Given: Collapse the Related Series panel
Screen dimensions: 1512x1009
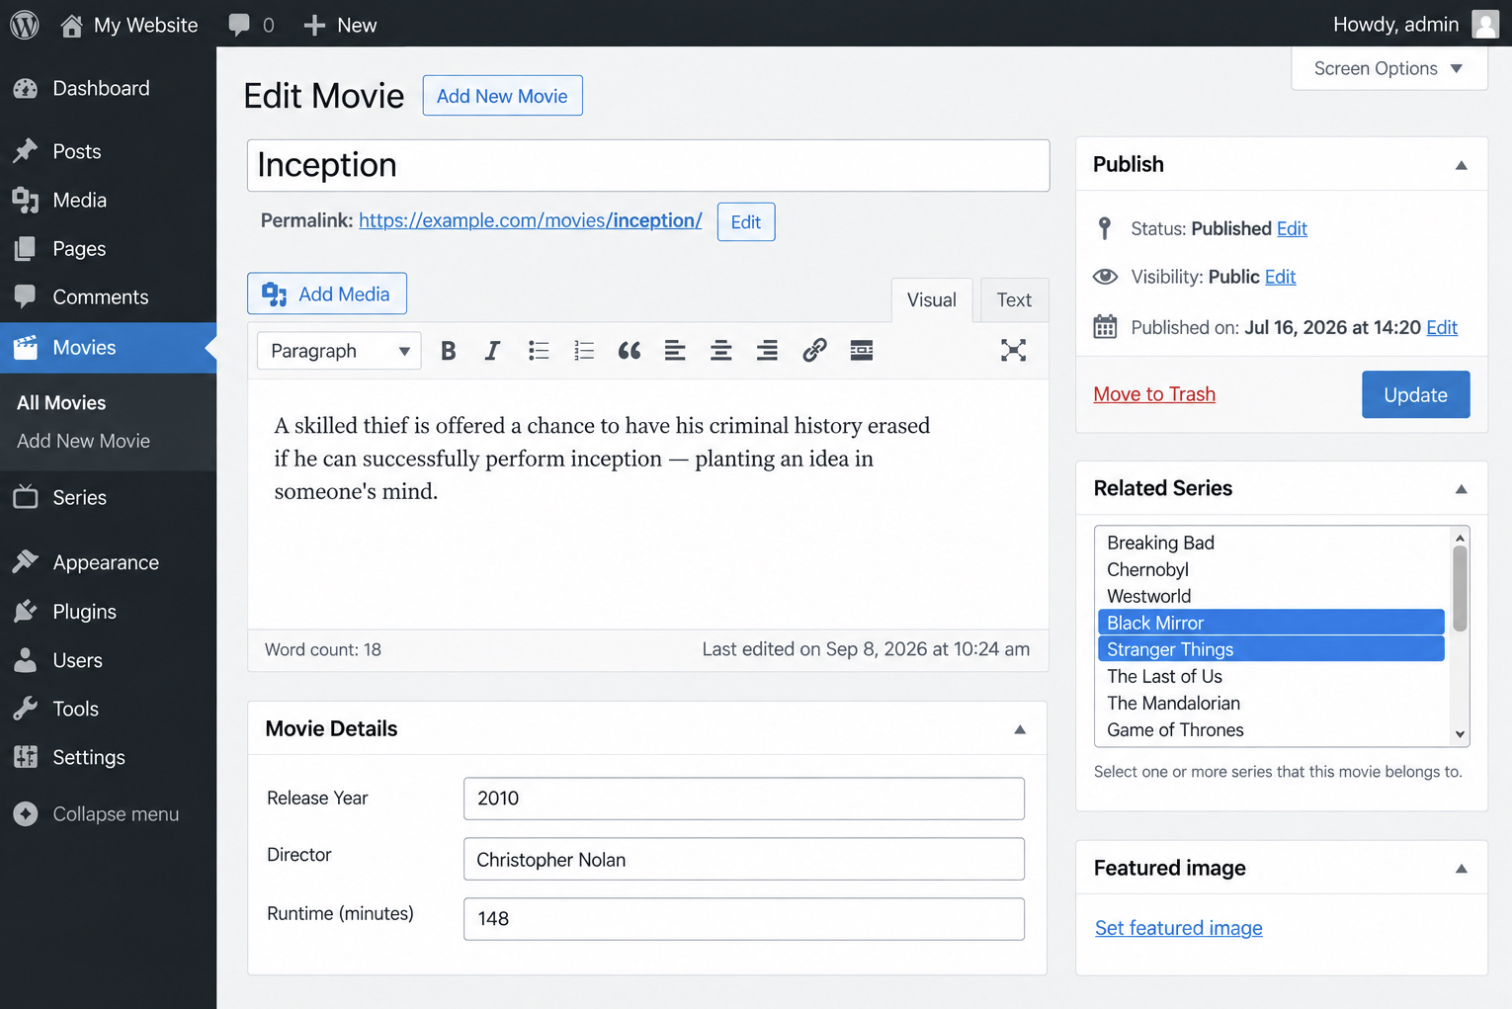Looking at the screenshot, I should (x=1461, y=489).
